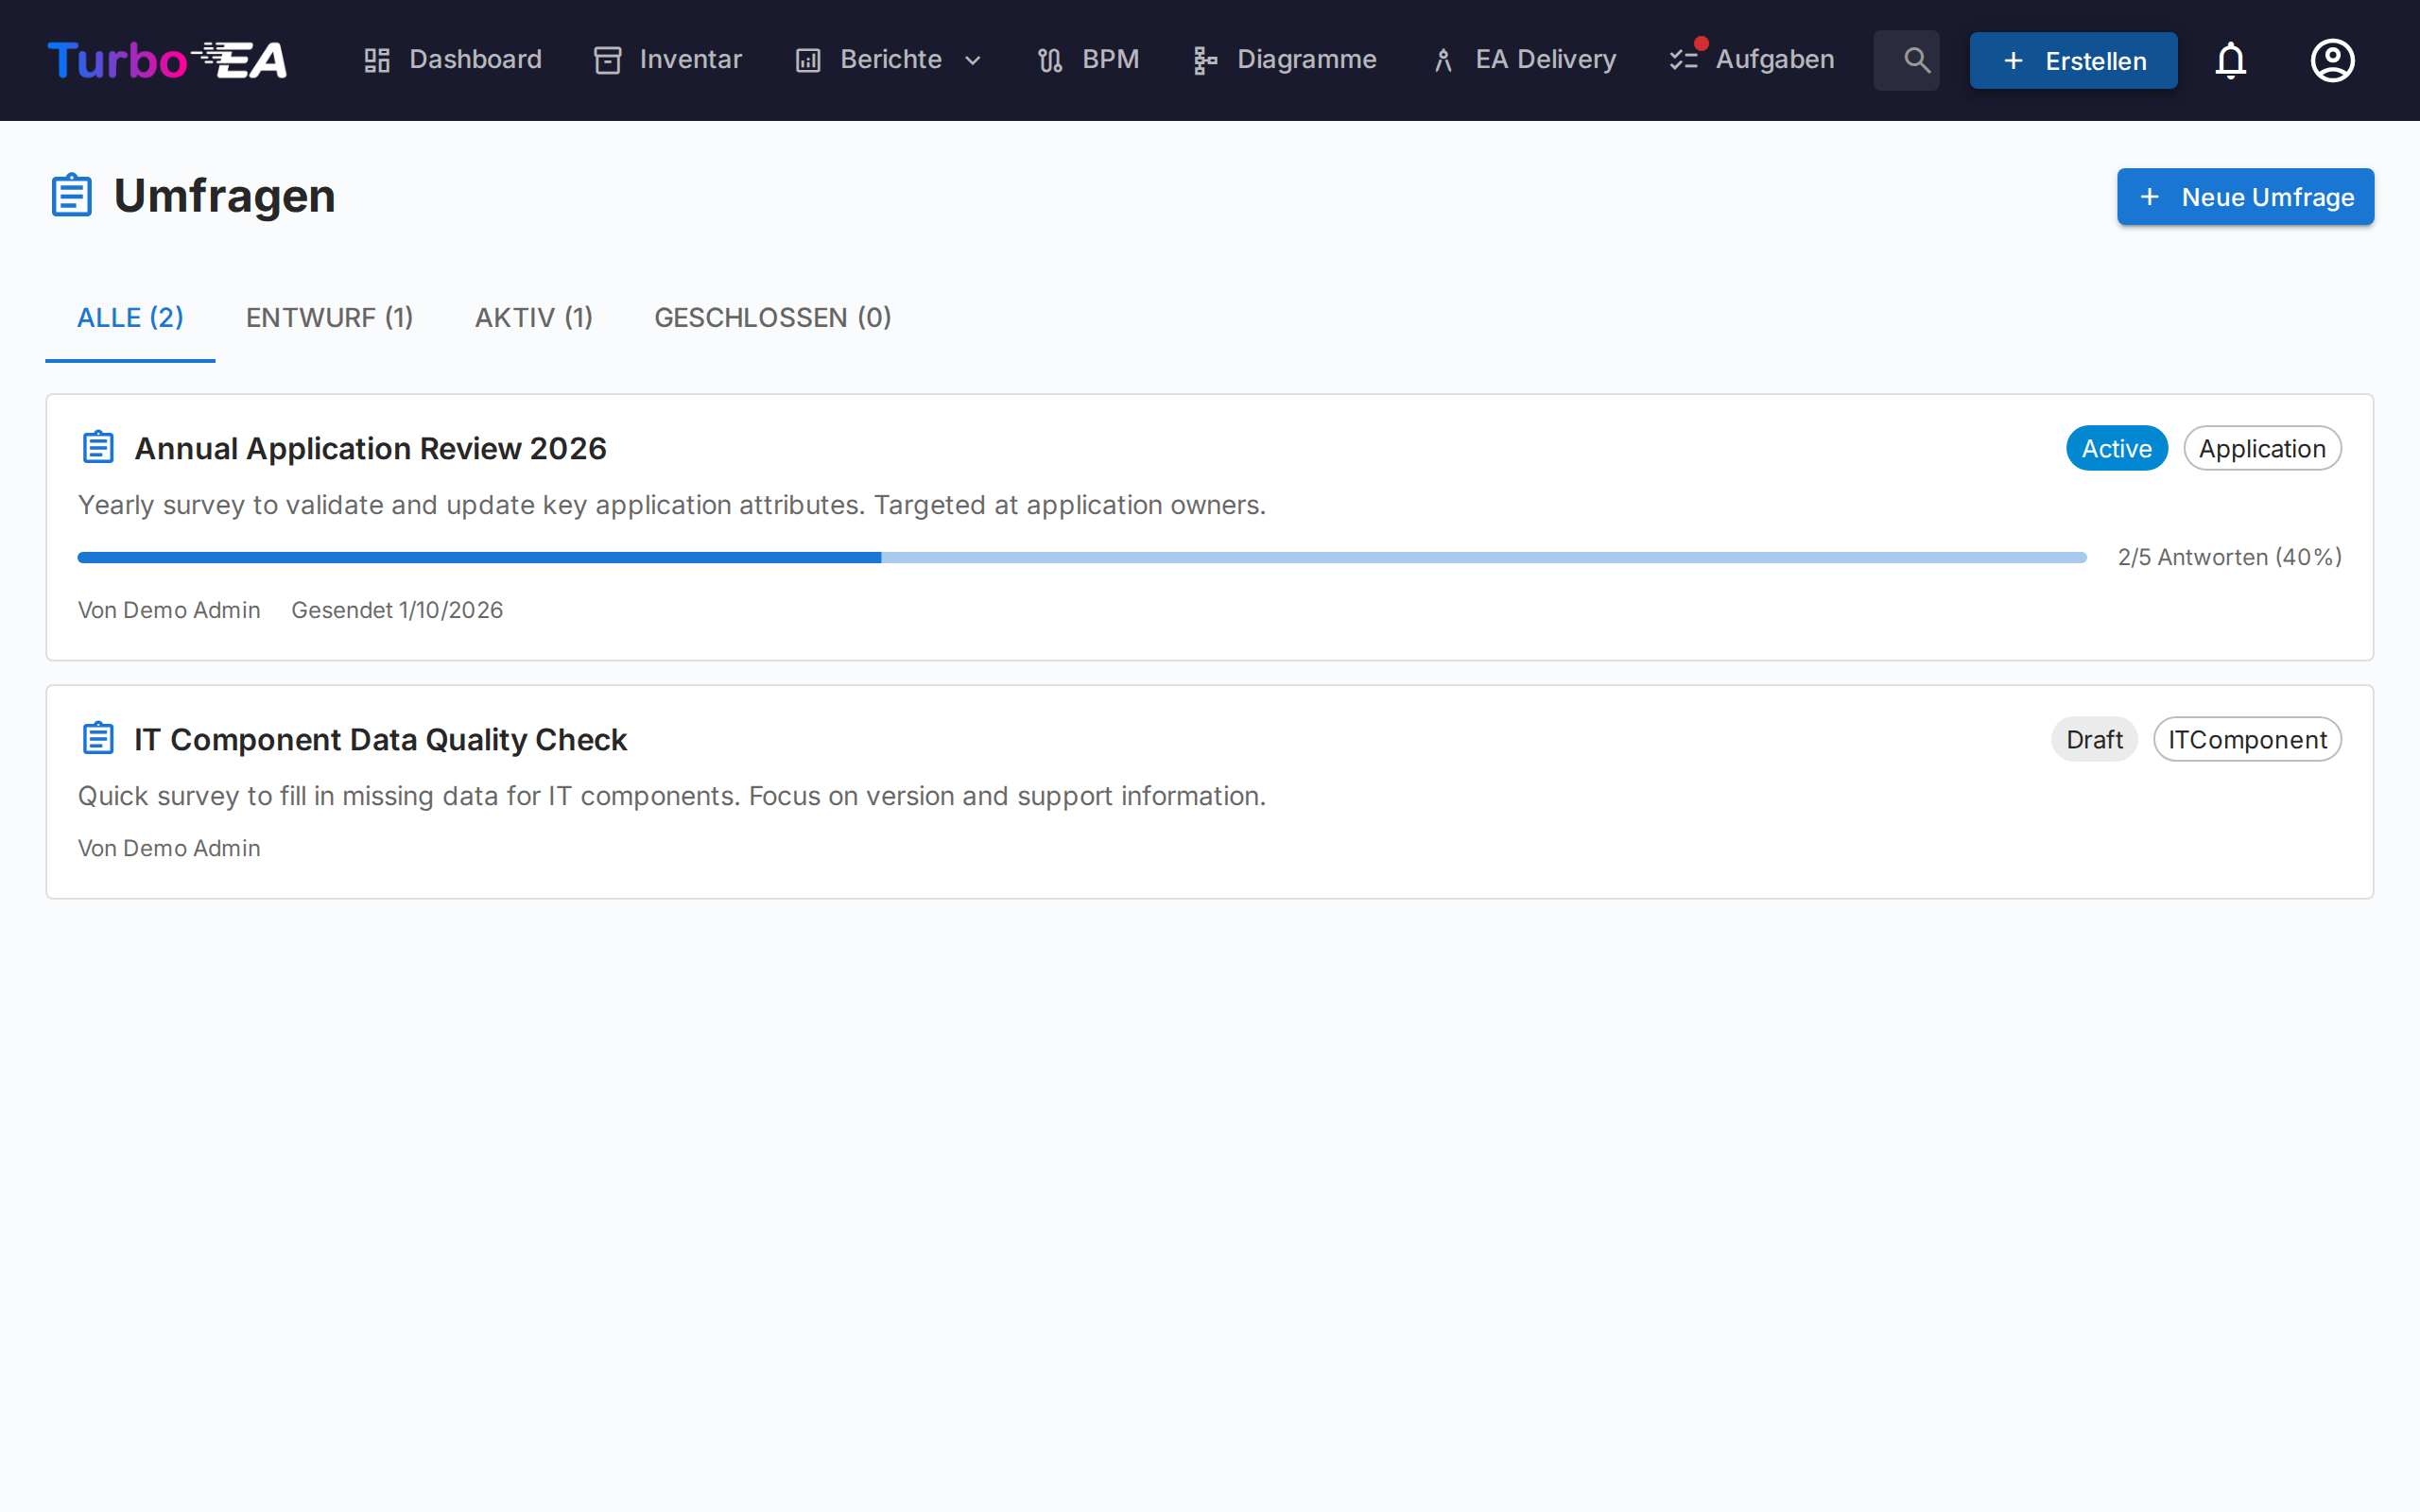Click the Dashboard grid icon
This screenshot has height=1512, width=2420.
click(x=377, y=60)
